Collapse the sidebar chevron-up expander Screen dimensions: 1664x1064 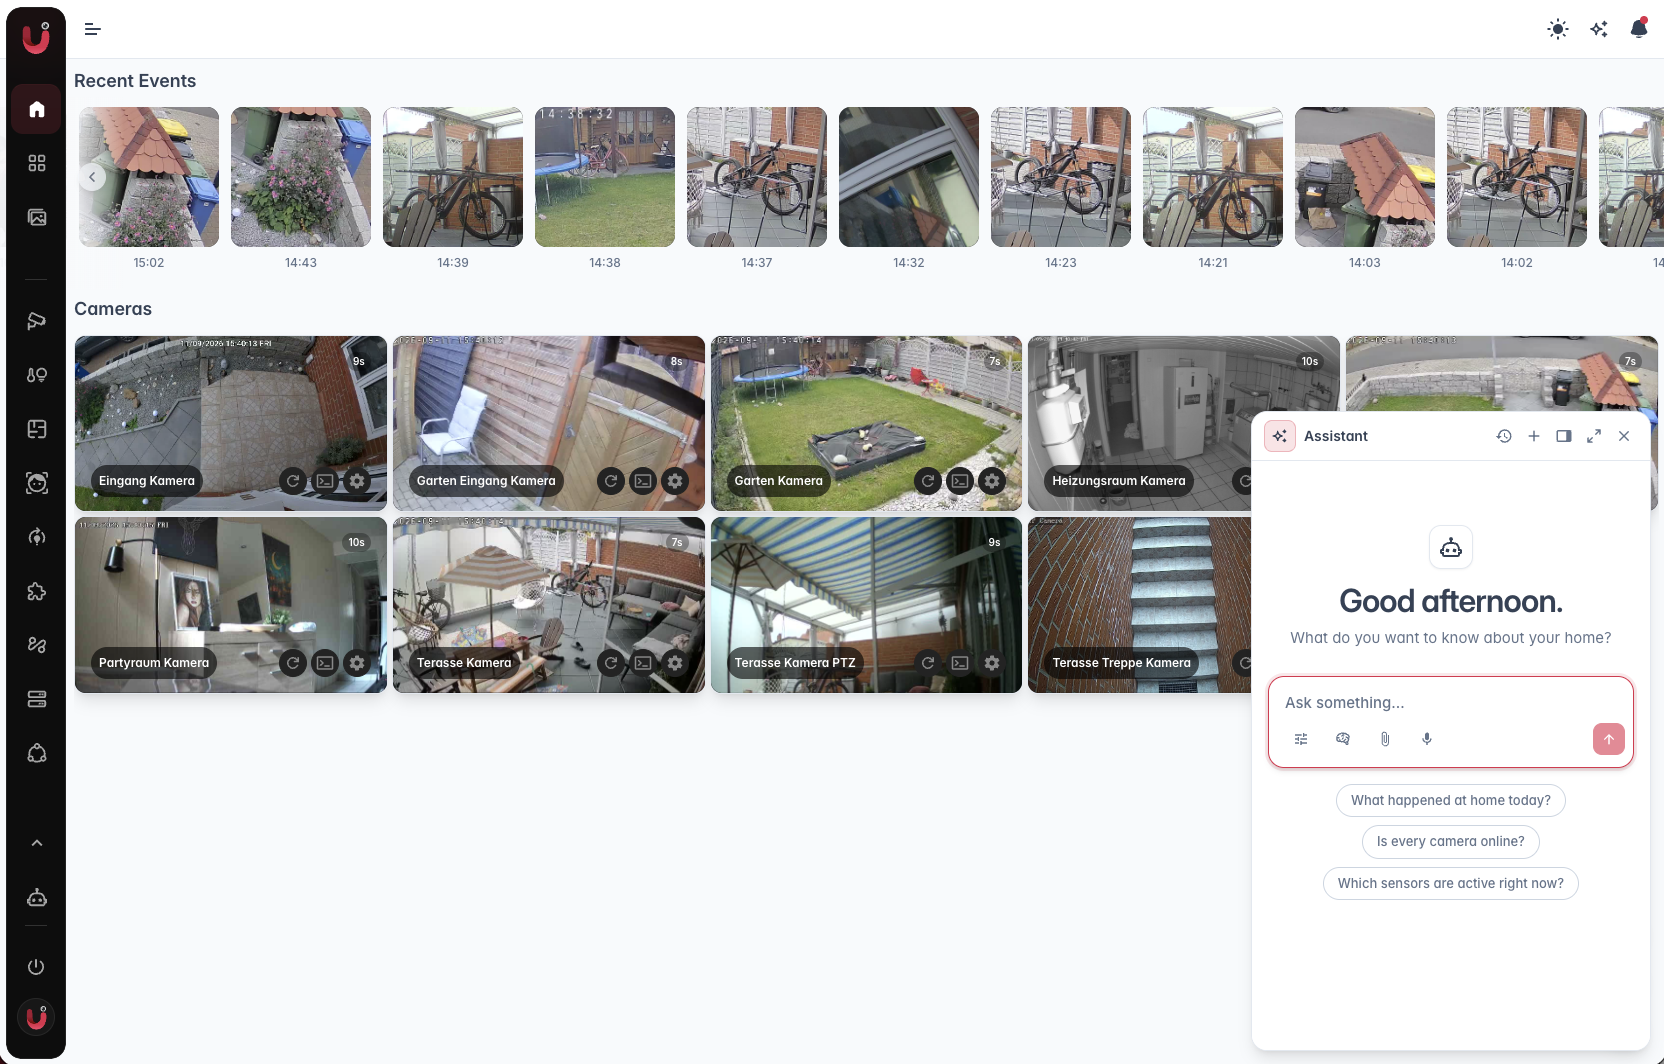click(37, 843)
